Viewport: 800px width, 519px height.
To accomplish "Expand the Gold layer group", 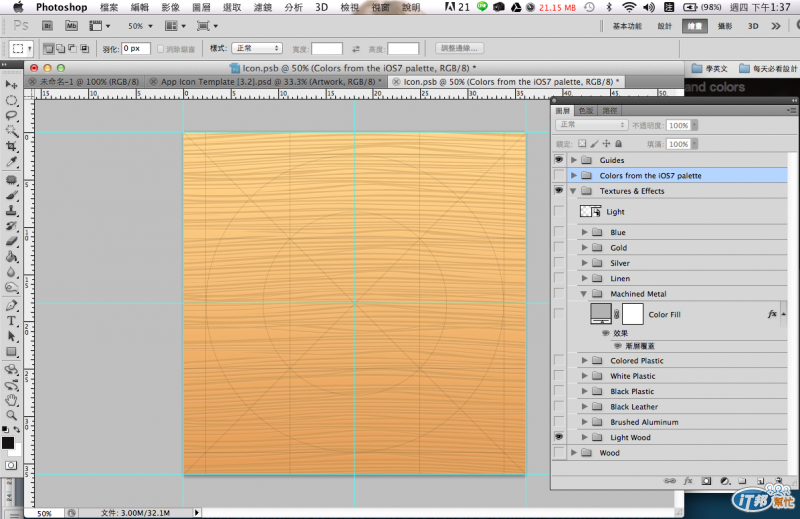I will point(585,248).
